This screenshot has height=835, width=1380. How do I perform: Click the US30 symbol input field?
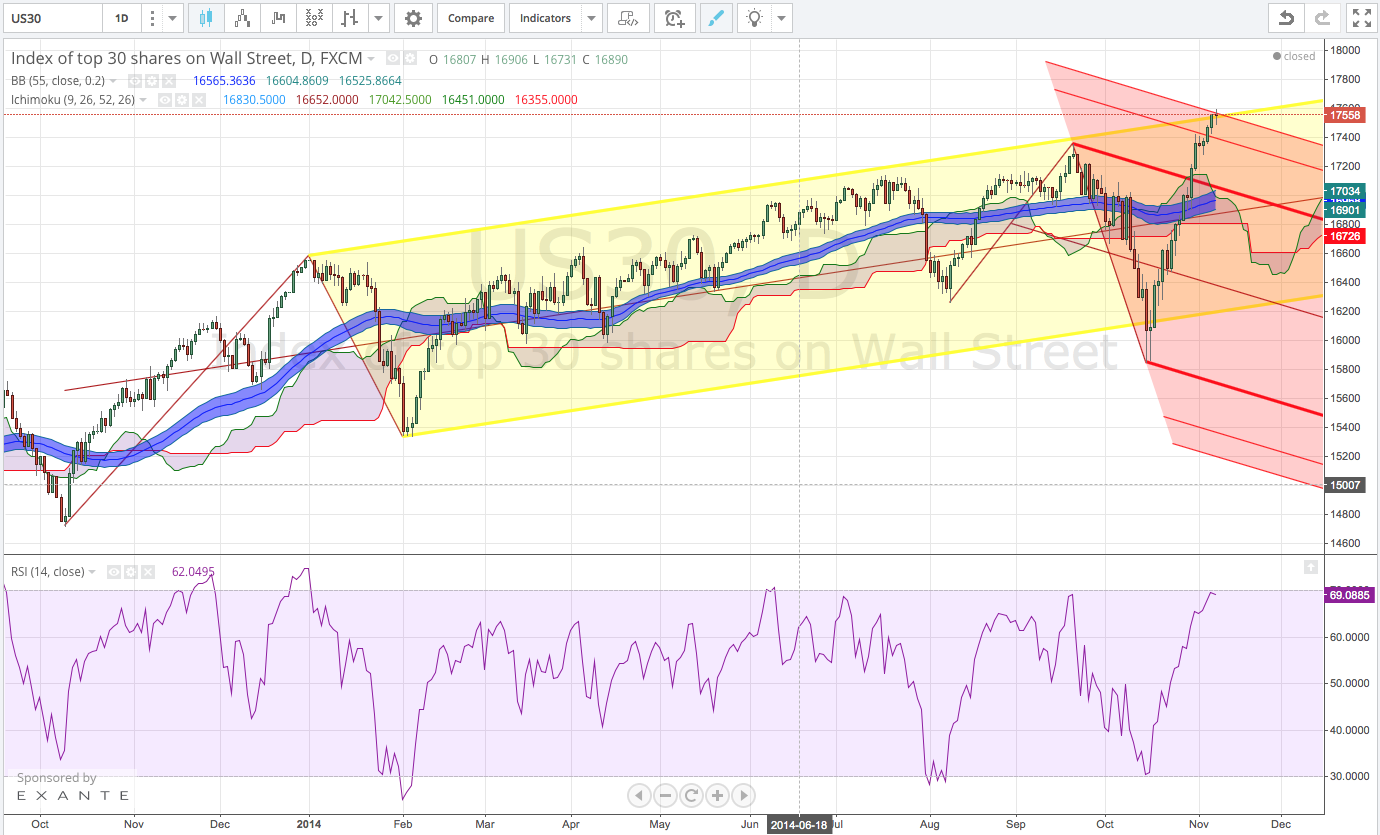52,18
